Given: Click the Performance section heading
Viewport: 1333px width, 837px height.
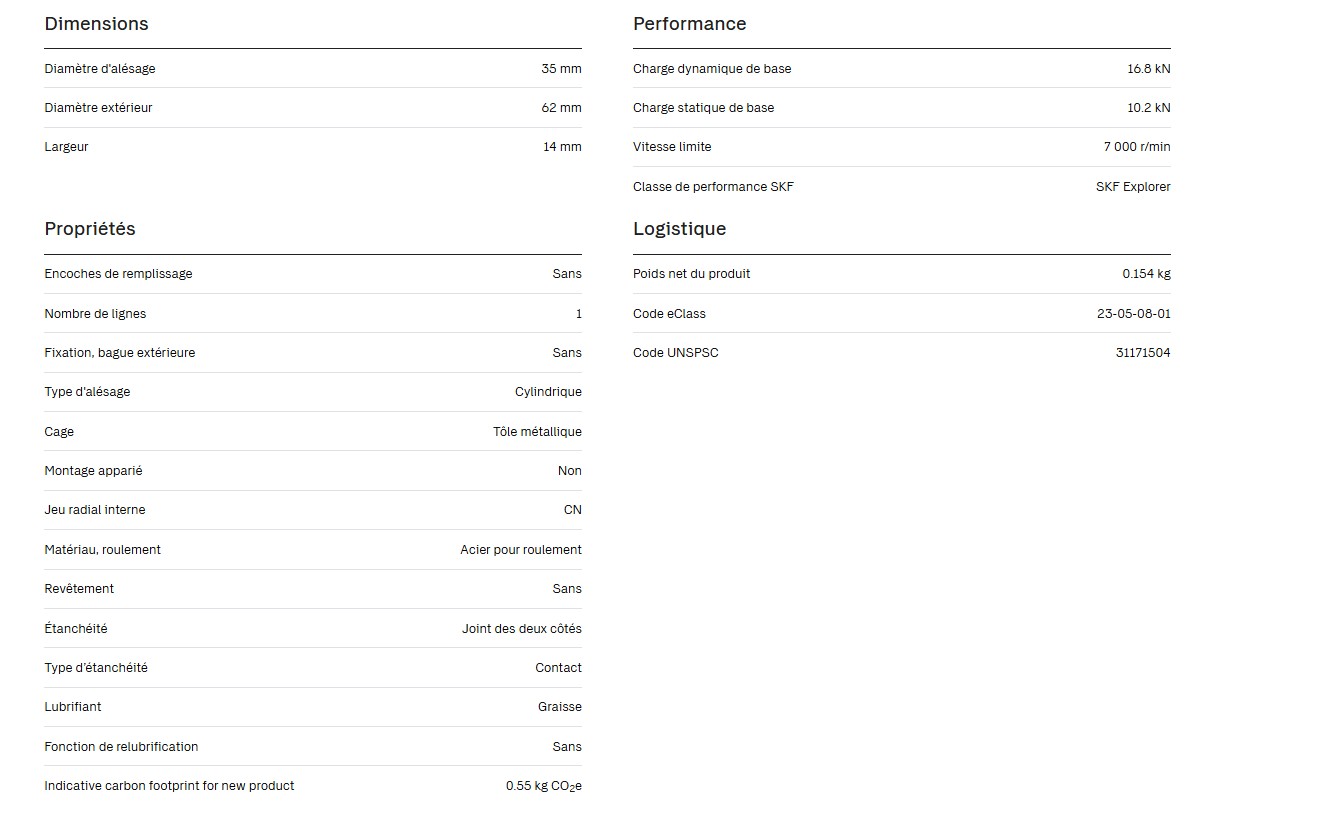Looking at the screenshot, I should point(689,24).
